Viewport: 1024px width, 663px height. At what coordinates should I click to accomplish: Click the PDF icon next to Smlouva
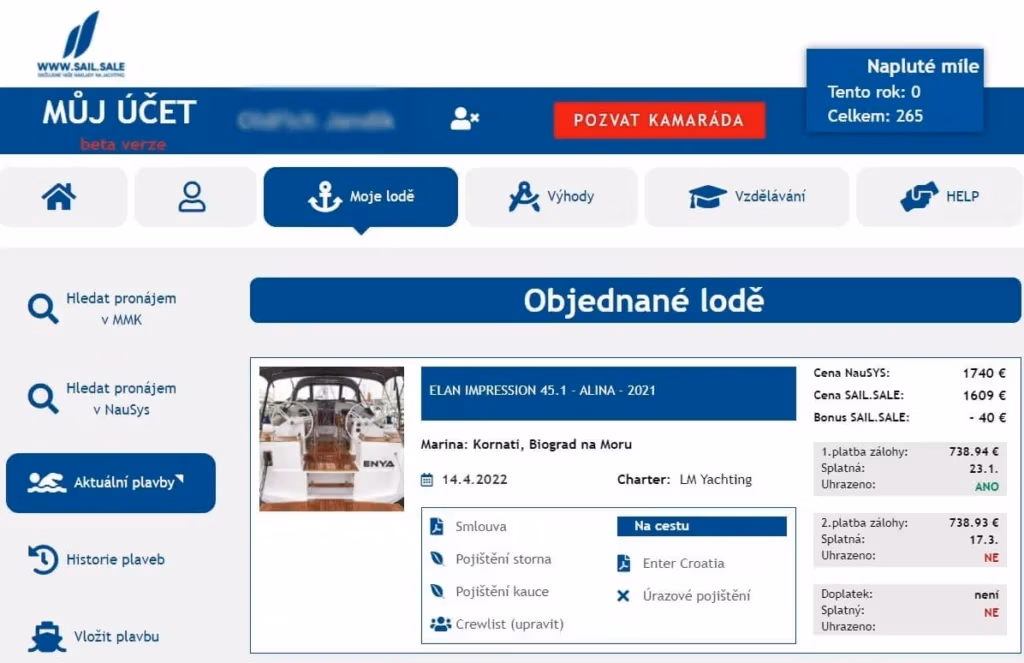point(437,525)
